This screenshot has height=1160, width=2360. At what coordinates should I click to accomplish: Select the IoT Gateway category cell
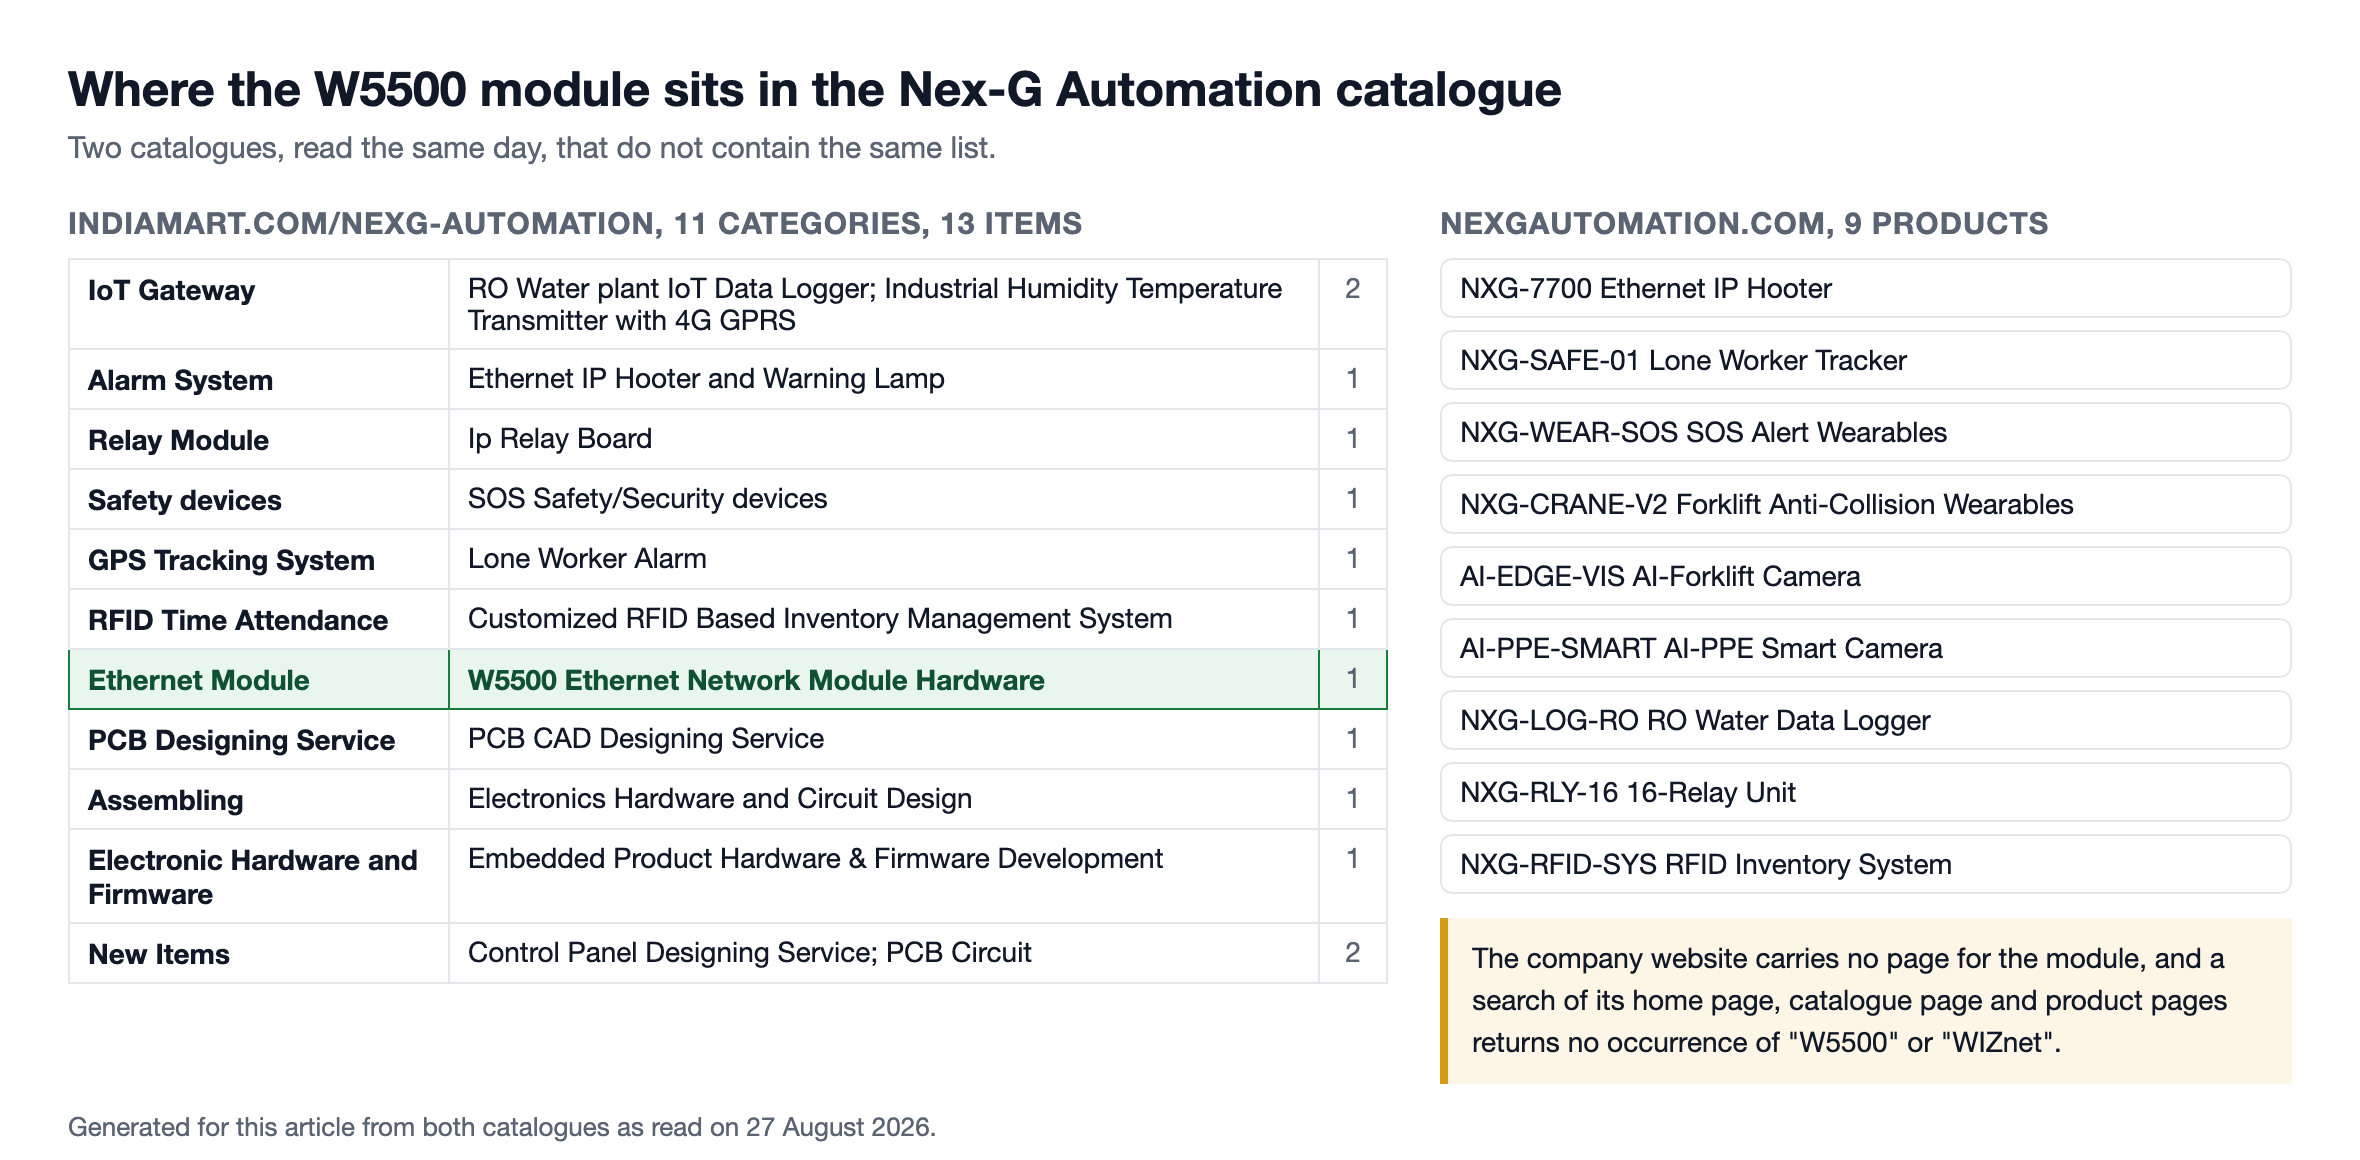(259, 304)
